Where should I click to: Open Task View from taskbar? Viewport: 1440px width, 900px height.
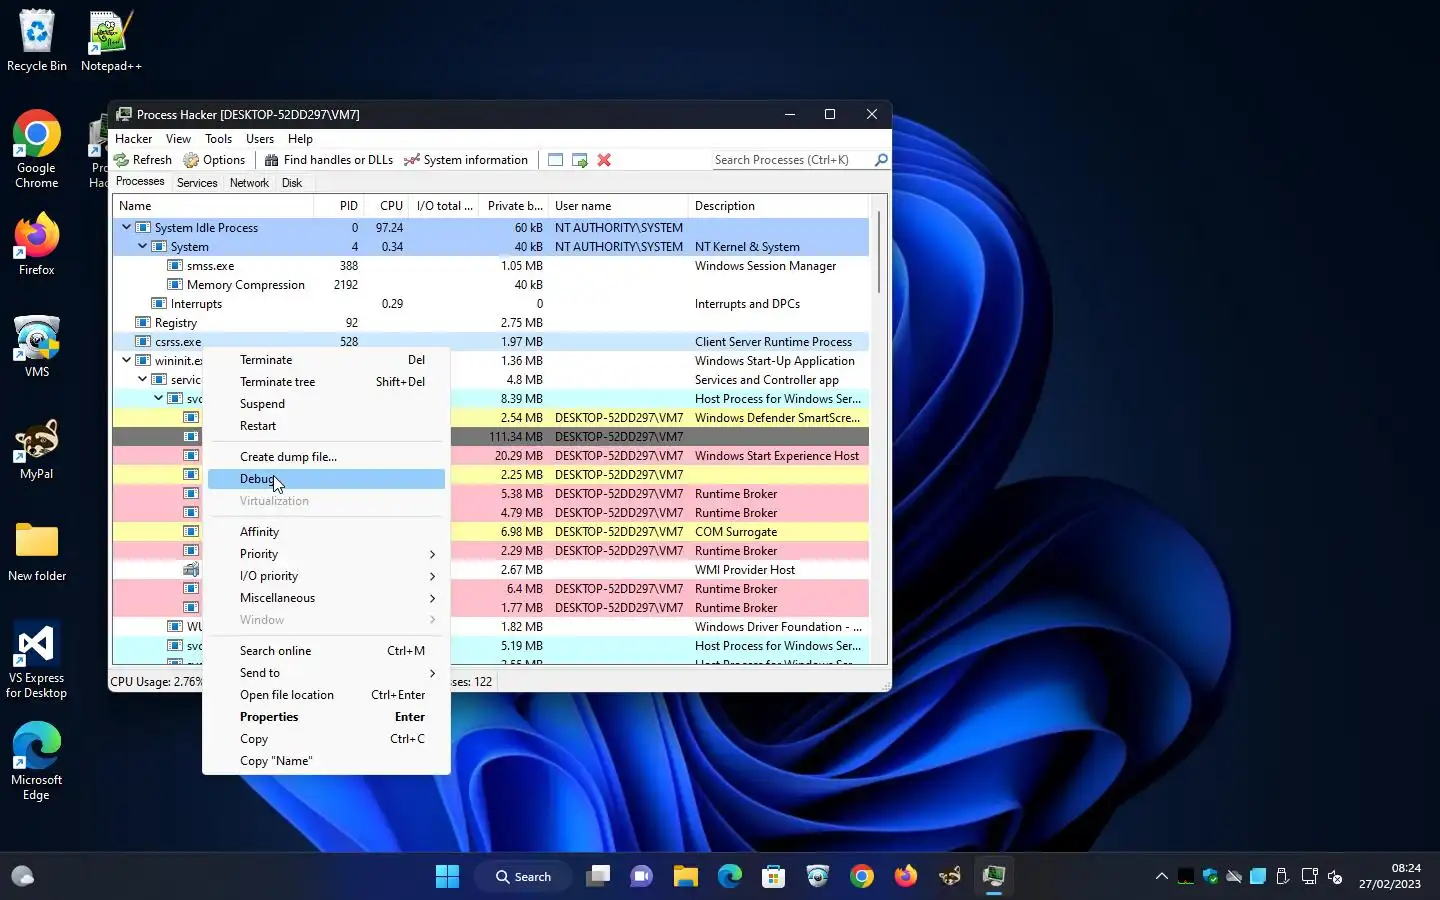pyautogui.click(x=598, y=877)
